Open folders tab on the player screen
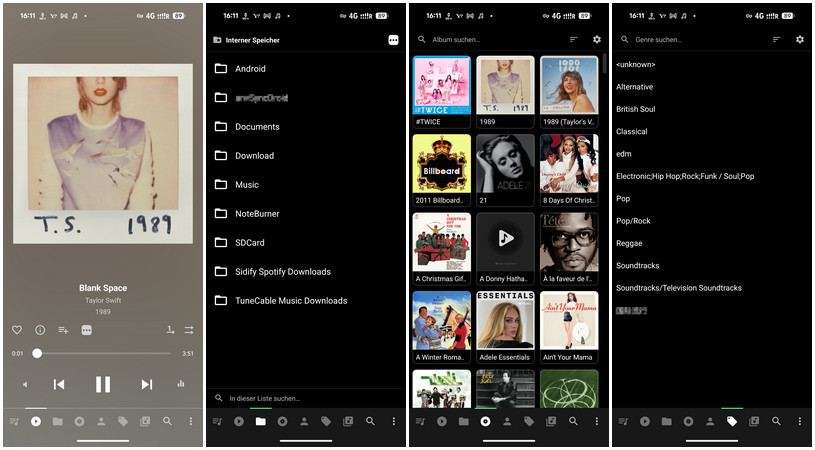Screen dimensions: 815x450 pyautogui.click(x=58, y=421)
